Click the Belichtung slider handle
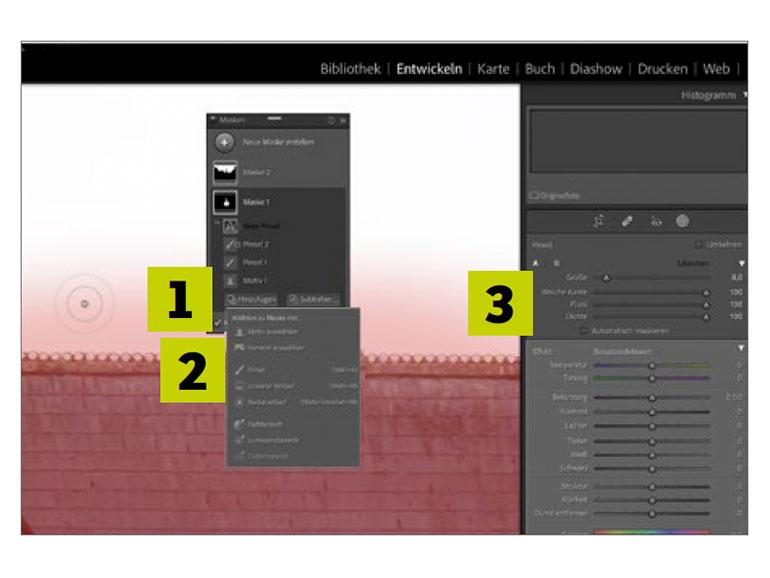770x578 pixels. pos(652,397)
